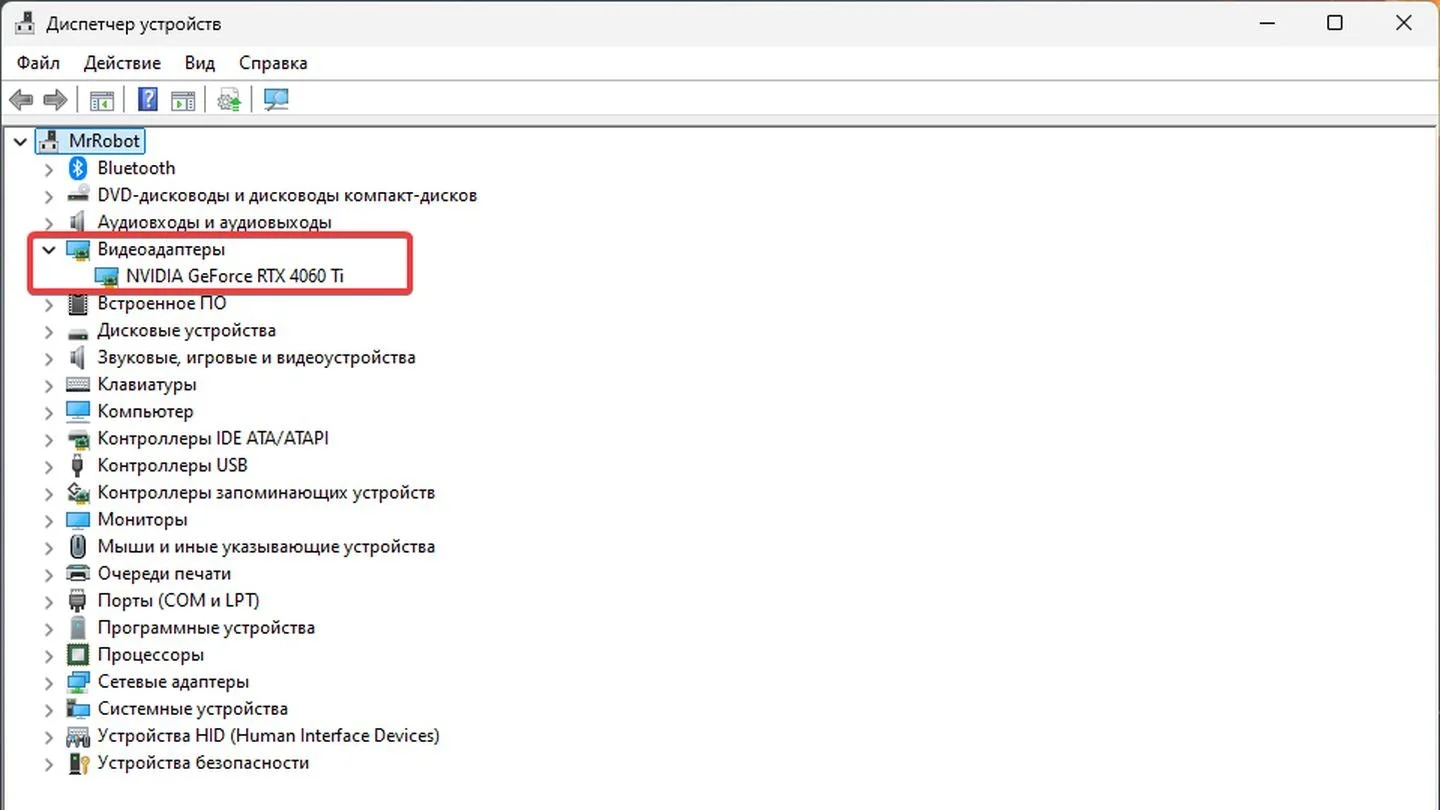The height and width of the screenshot is (810, 1440).
Task: Select Дисковые устройства tree item
Action: click(186, 331)
